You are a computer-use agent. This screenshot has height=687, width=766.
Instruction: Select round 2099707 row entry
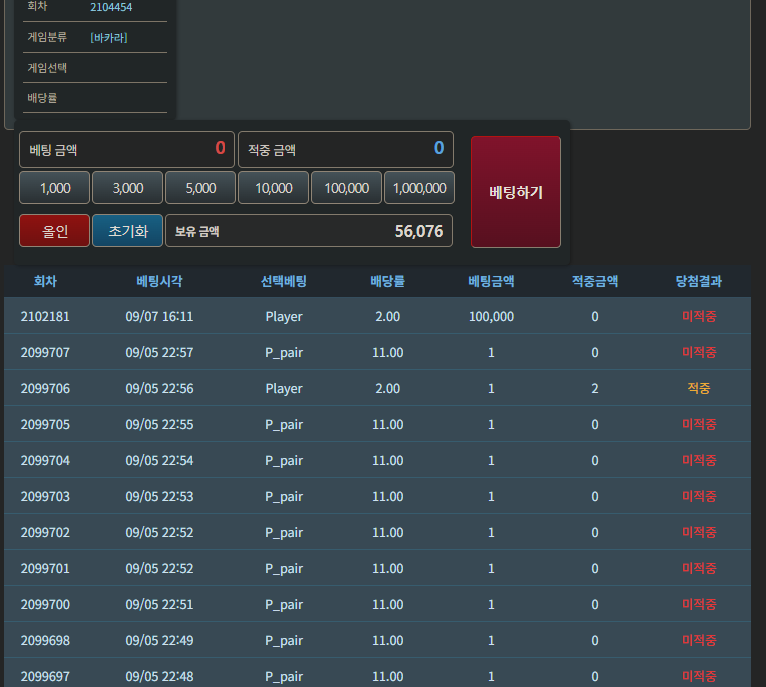45,352
